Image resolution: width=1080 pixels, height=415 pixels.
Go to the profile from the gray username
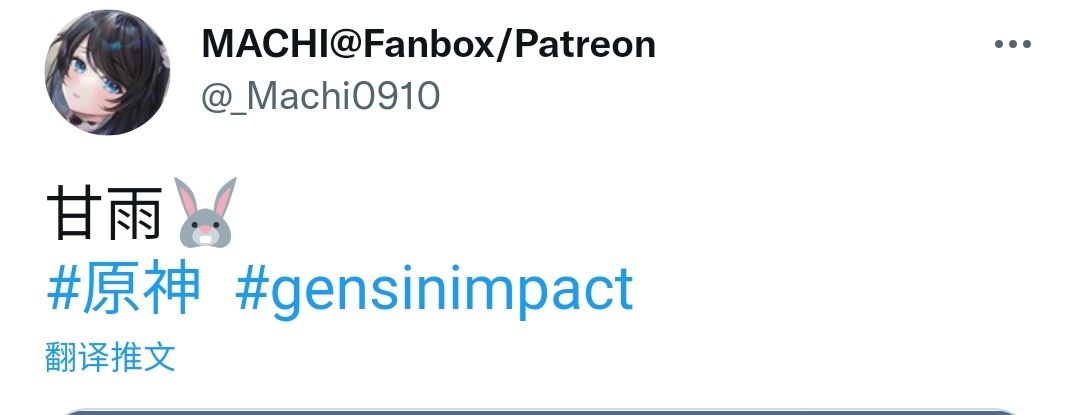click(x=320, y=96)
